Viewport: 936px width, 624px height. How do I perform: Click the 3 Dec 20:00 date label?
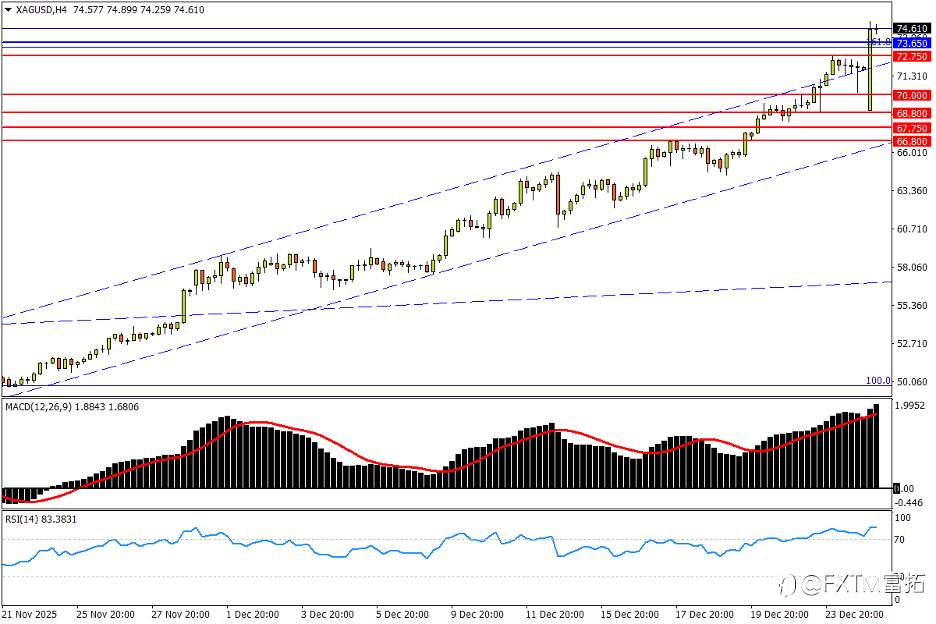[327, 614]
